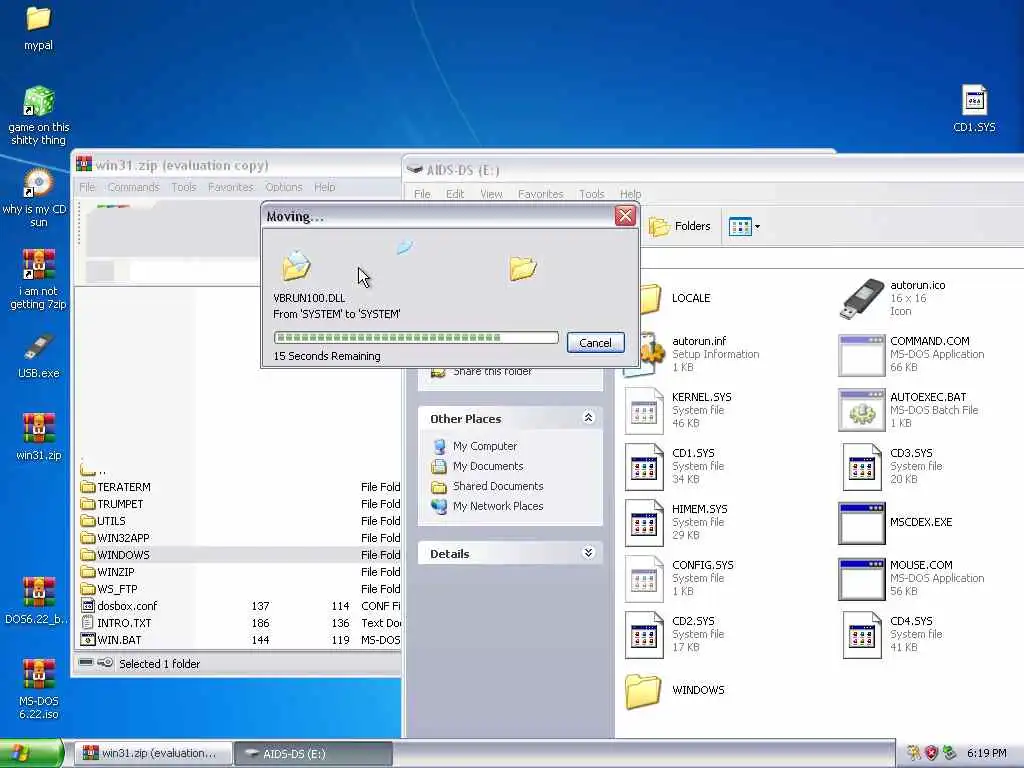
Task: Open File menu in AIDS-DS window
Action: pos(423,194)
